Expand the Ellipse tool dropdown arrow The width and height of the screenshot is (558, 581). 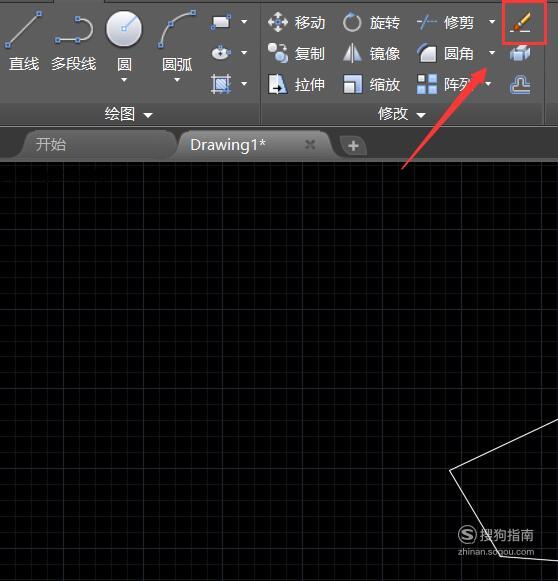point(244,53)
